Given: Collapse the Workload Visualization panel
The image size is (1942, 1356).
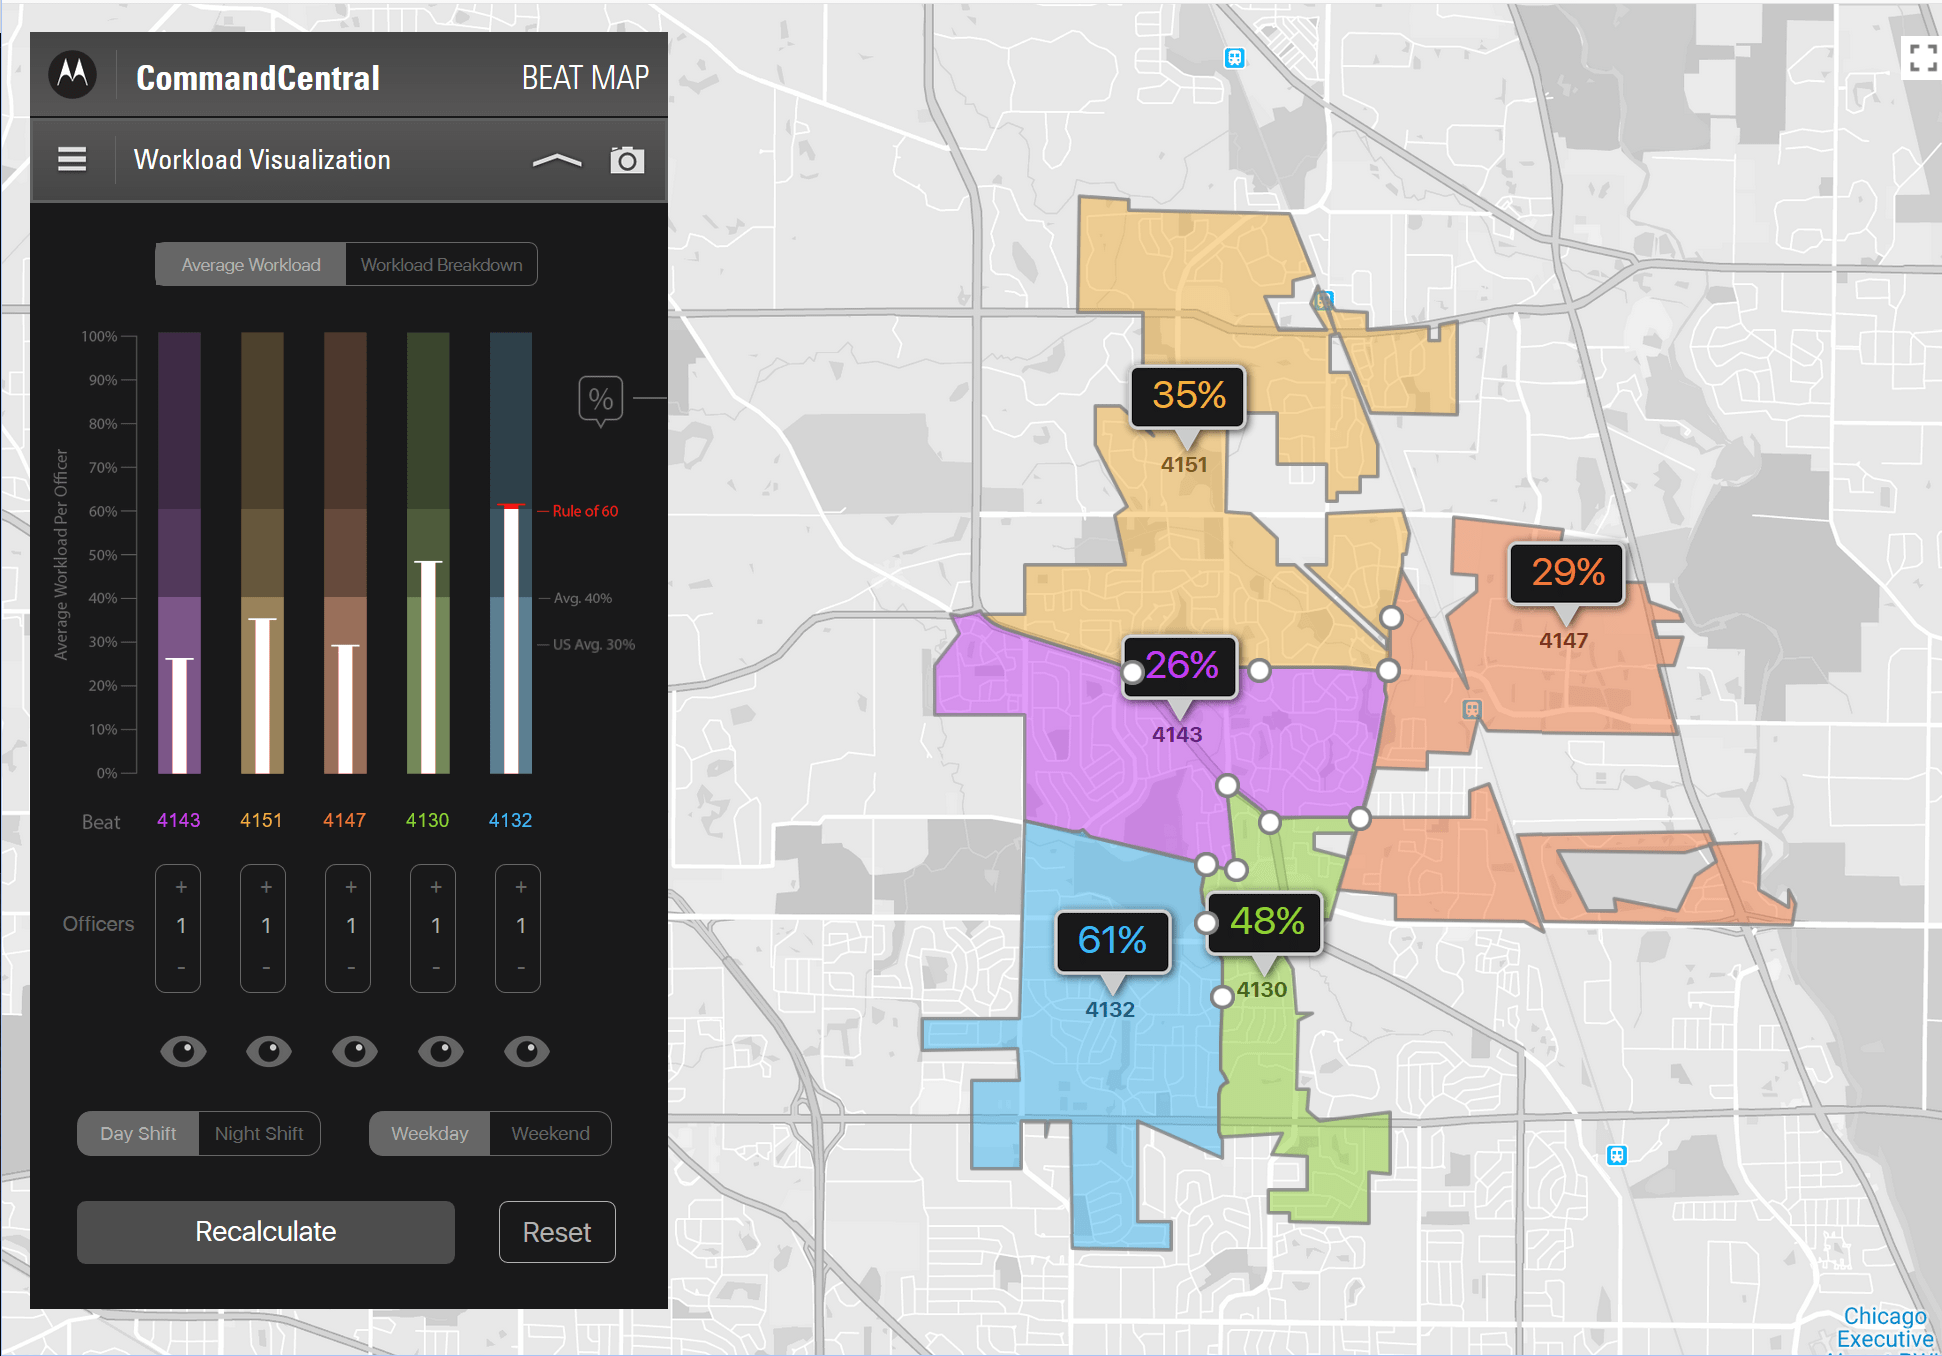Looking at the screenshot, I should [x=559, y=160].
